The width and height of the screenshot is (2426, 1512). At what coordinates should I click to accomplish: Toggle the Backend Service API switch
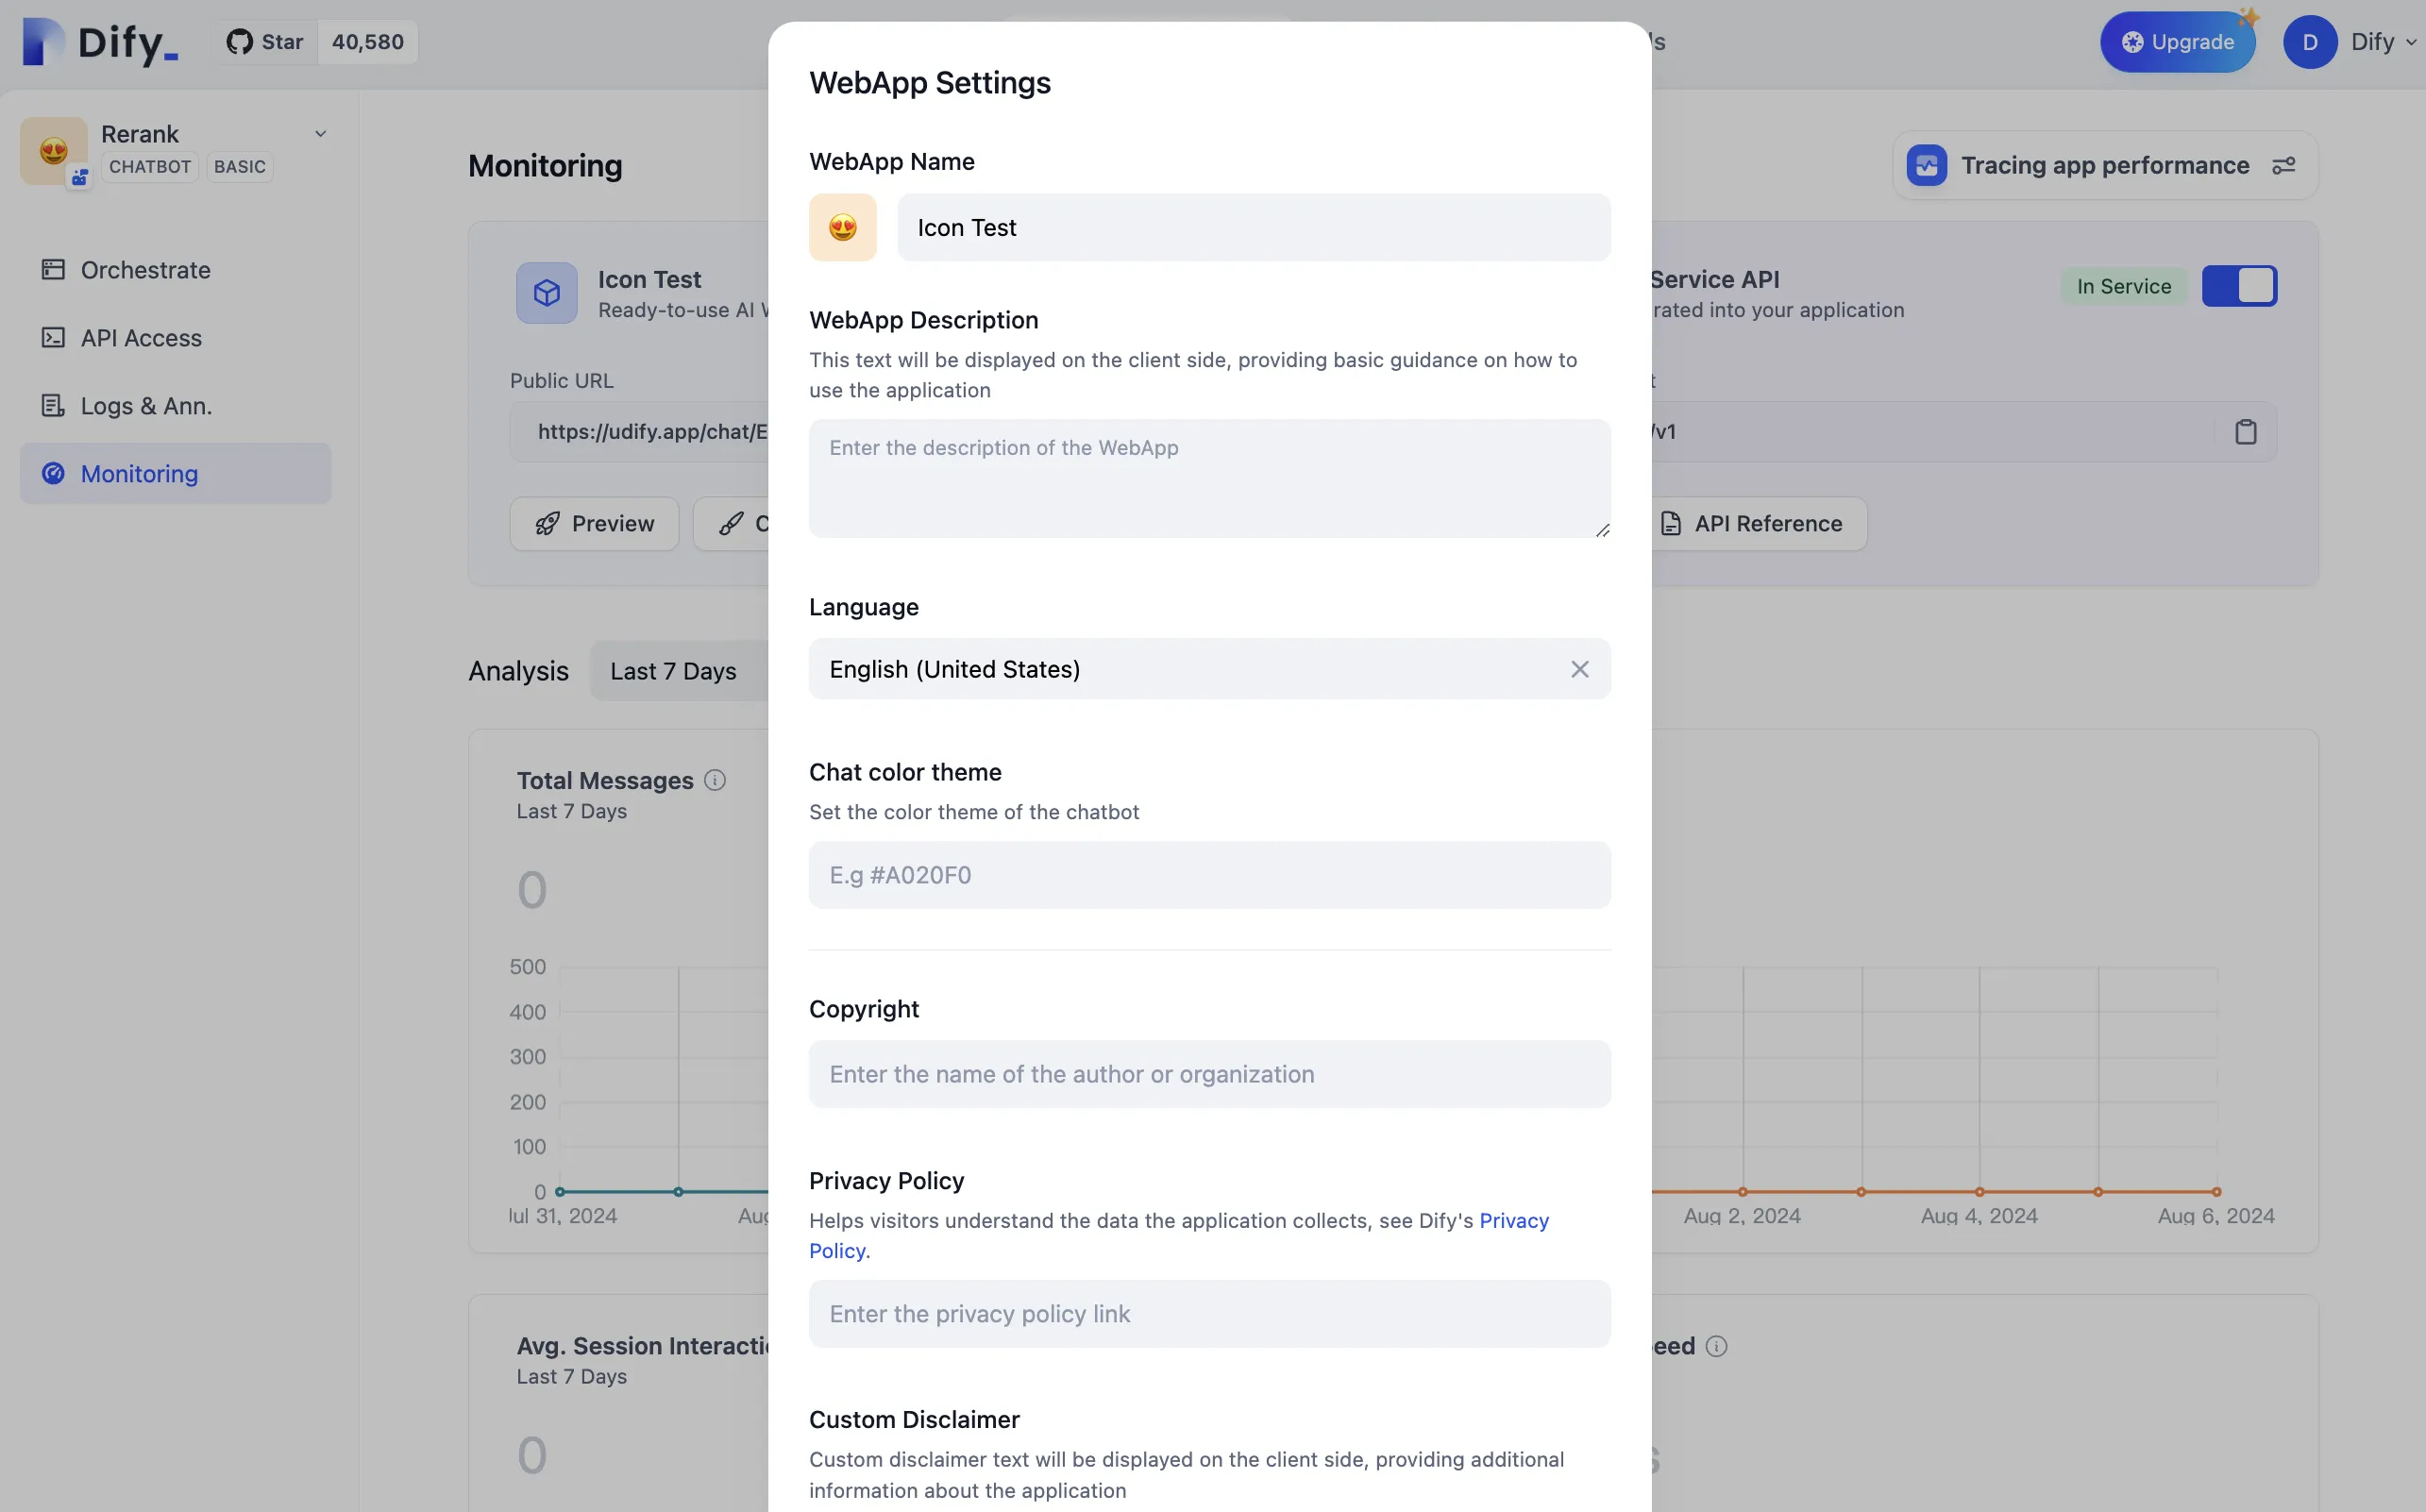coord(2239,287)
